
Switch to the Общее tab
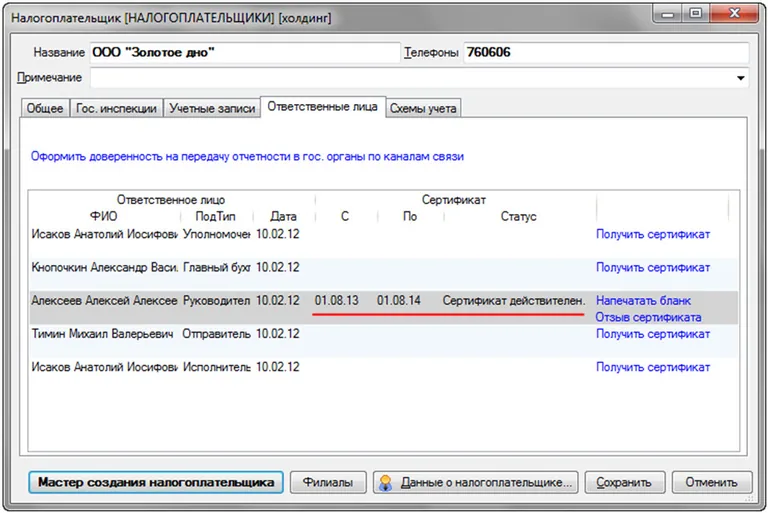point(44,108)
